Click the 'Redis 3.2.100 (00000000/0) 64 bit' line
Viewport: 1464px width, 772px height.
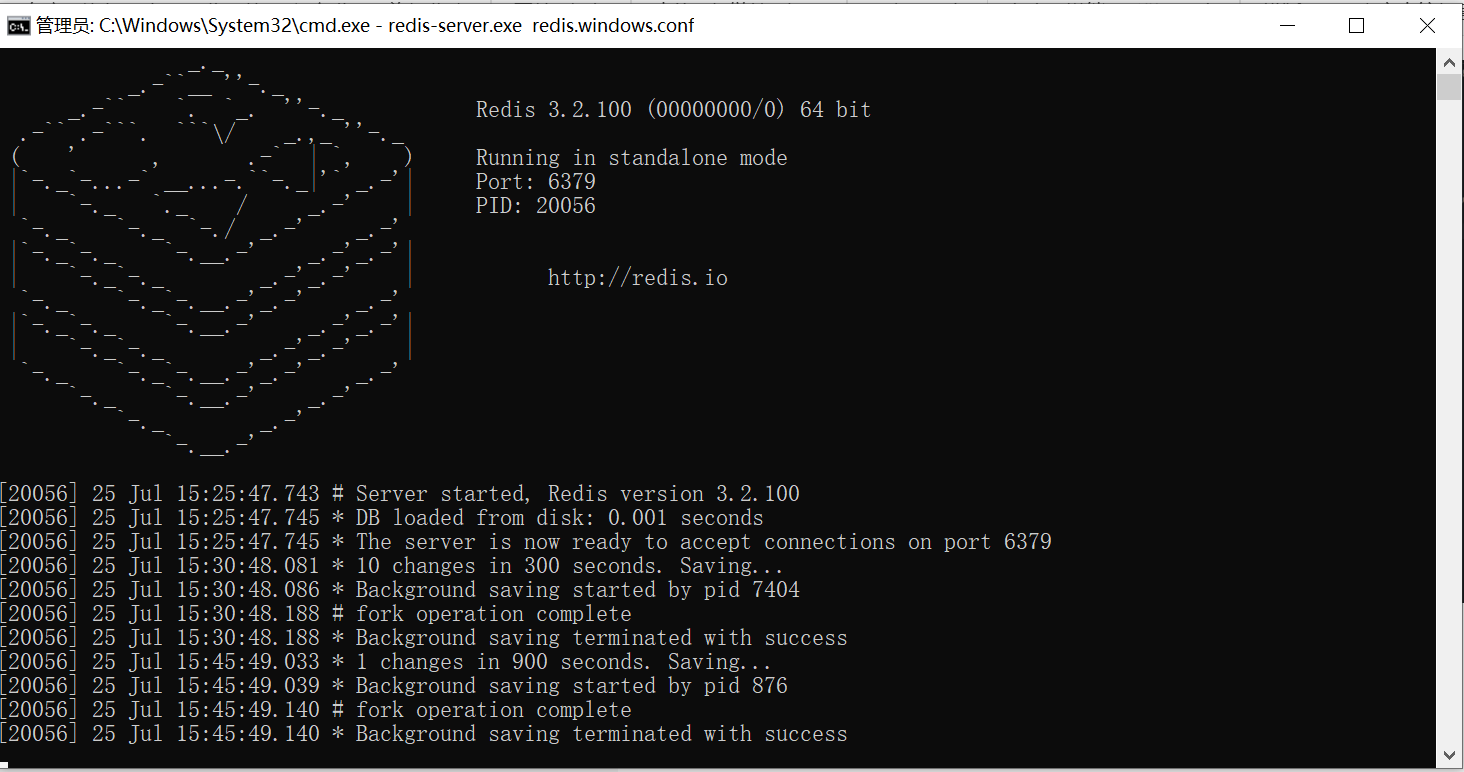[x=673, y=110]
